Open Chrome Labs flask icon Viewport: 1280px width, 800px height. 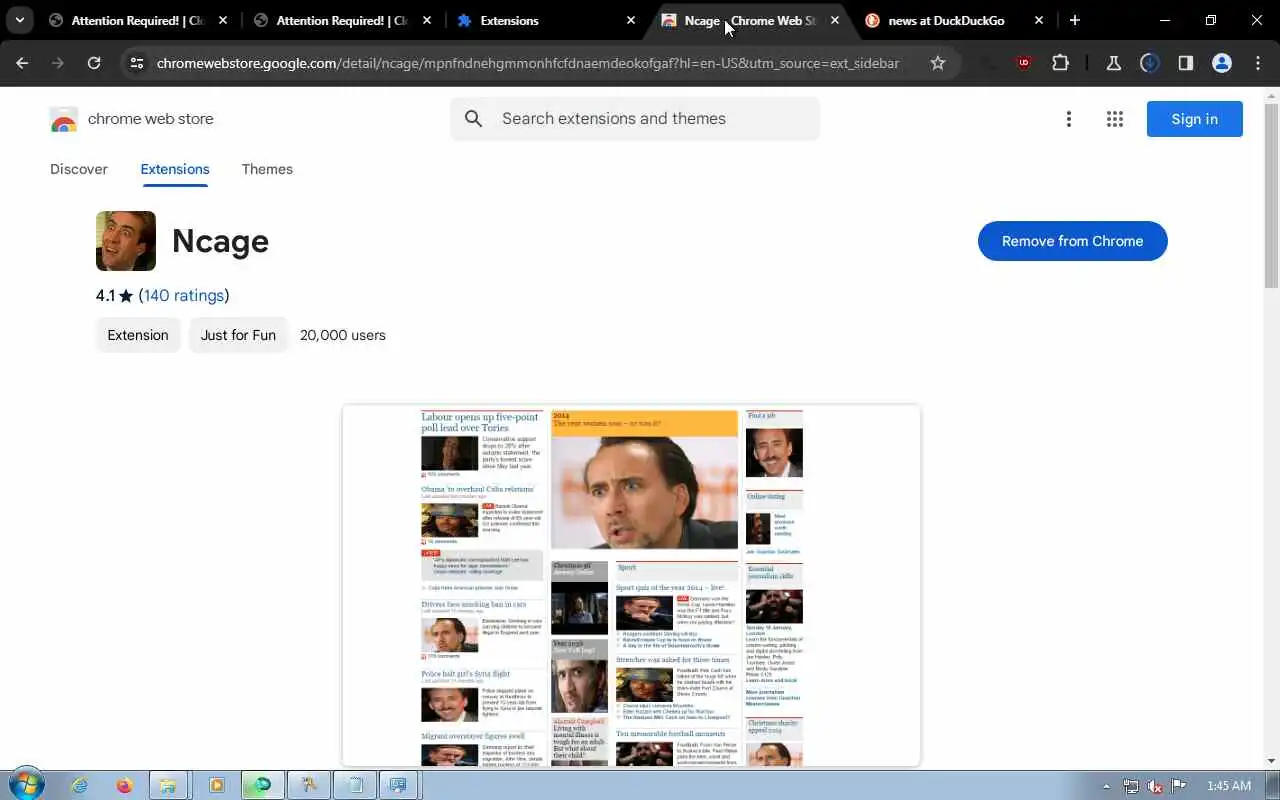(1113, 63)
